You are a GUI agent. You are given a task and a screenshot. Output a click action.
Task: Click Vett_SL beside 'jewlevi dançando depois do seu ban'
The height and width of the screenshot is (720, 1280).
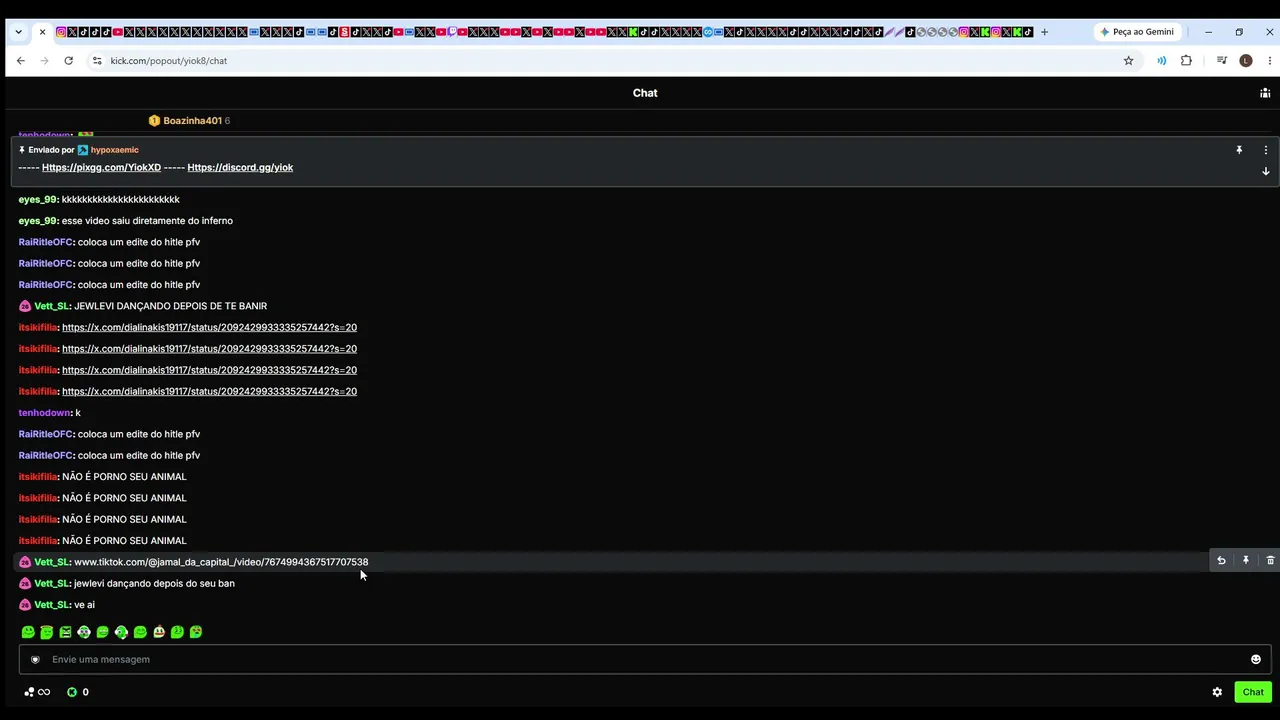[51, 583]
